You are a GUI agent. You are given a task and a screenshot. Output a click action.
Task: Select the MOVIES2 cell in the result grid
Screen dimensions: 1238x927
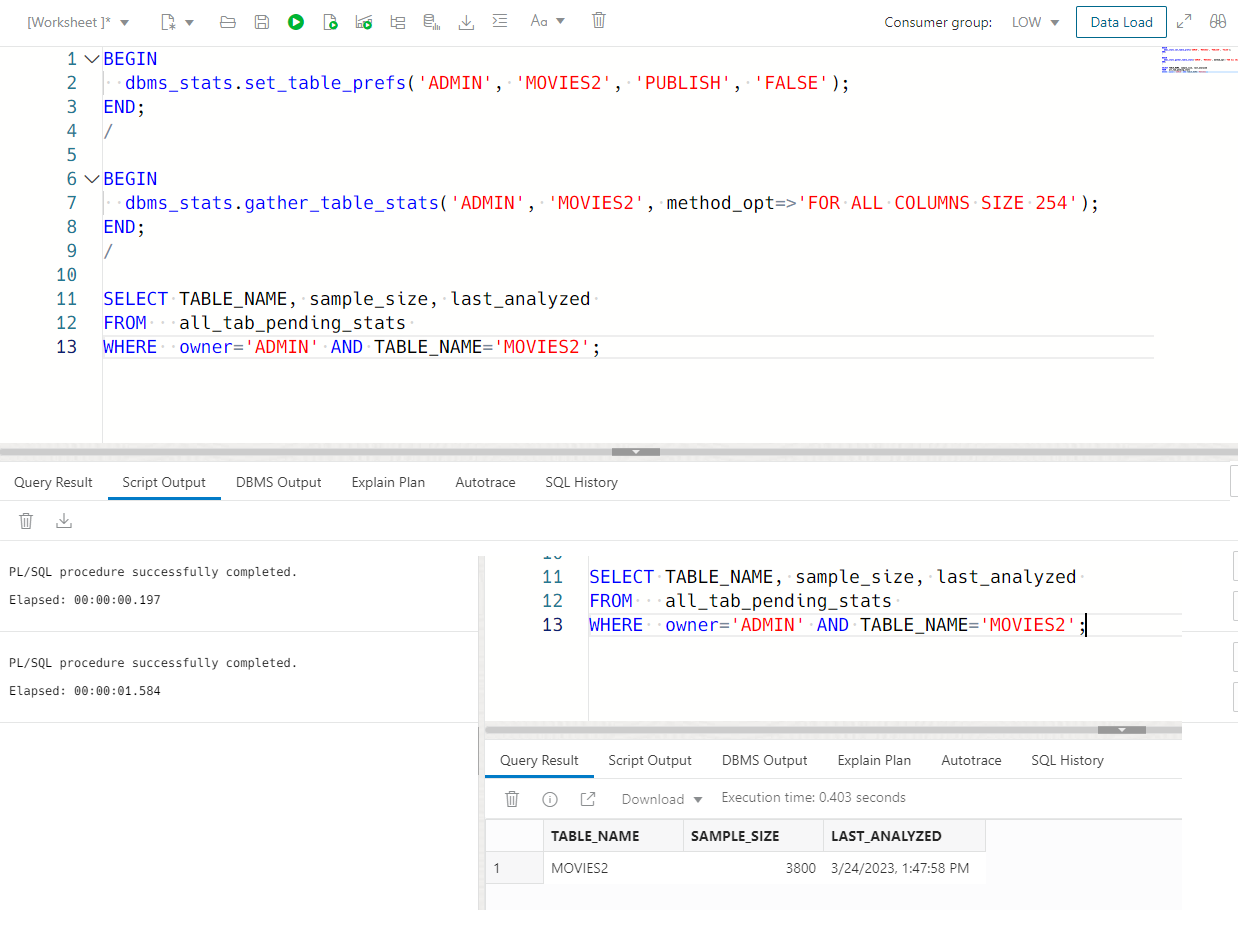pyautogui.click(x=614, y=868)
